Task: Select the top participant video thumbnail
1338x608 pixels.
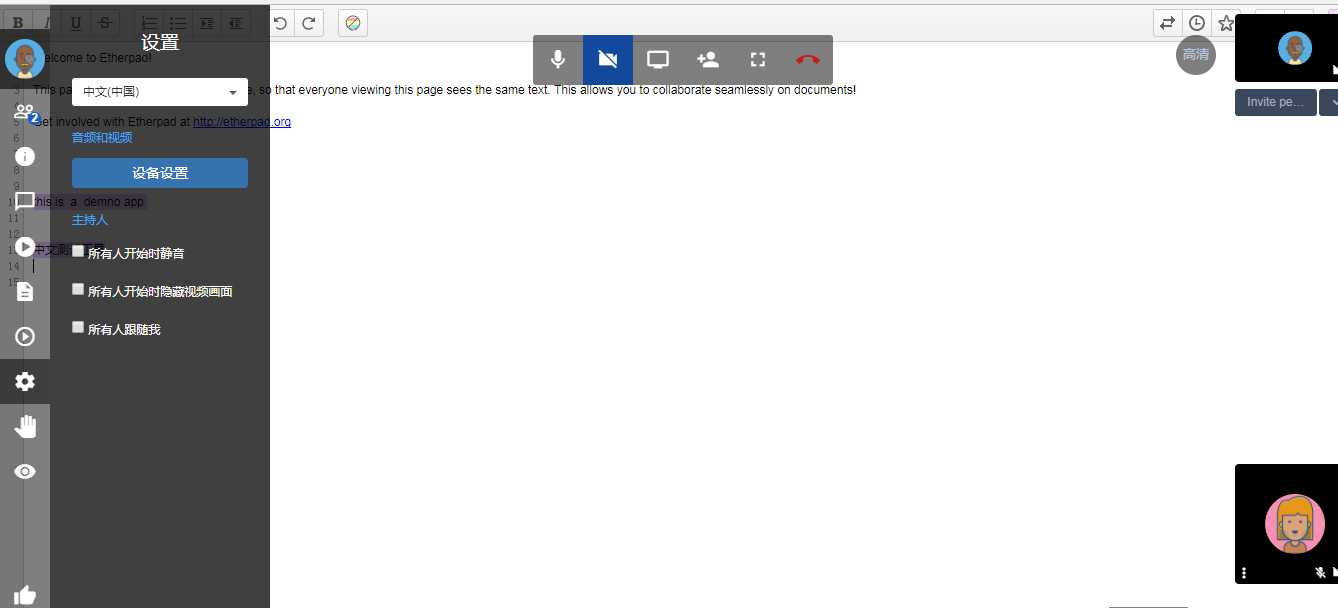Action: coord(1286,48)
